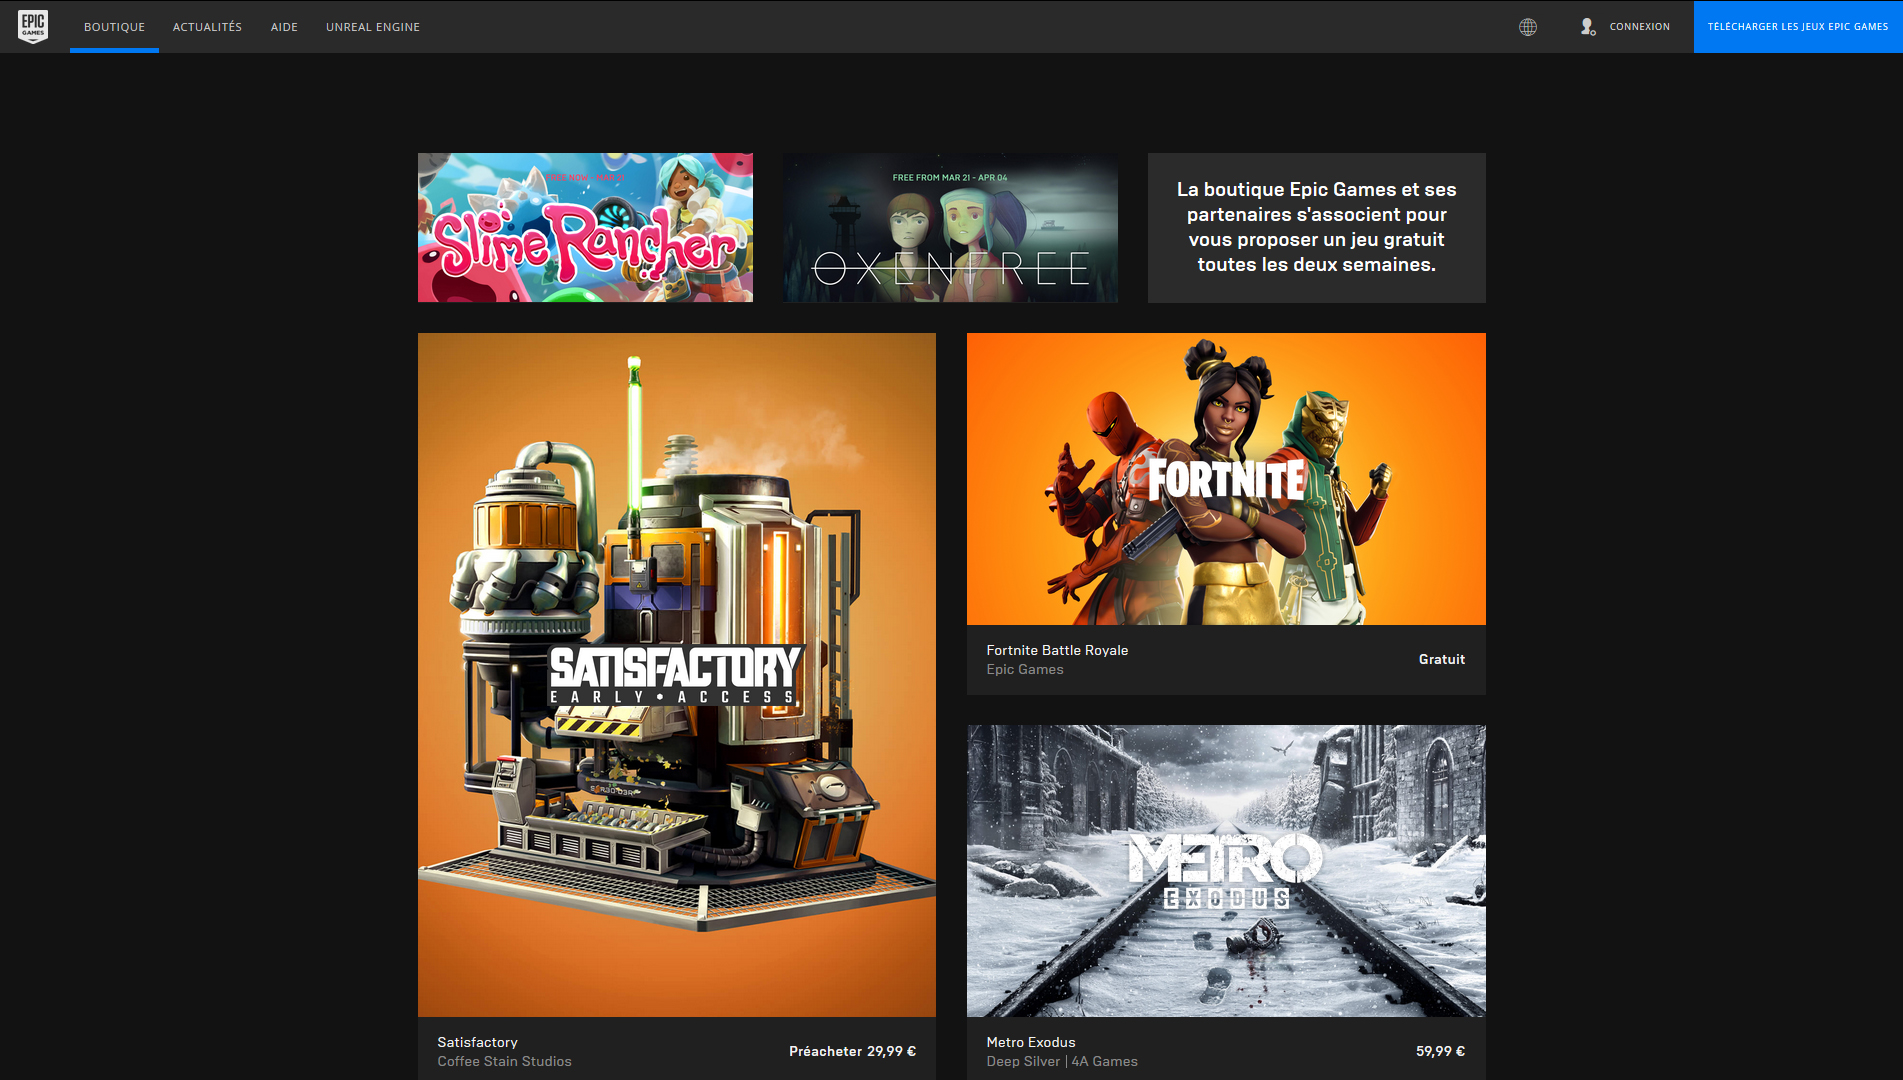Open the Slime Rancher free game banner
This screenshot has height=1080, width=1903.
click(x=585, y=227)
